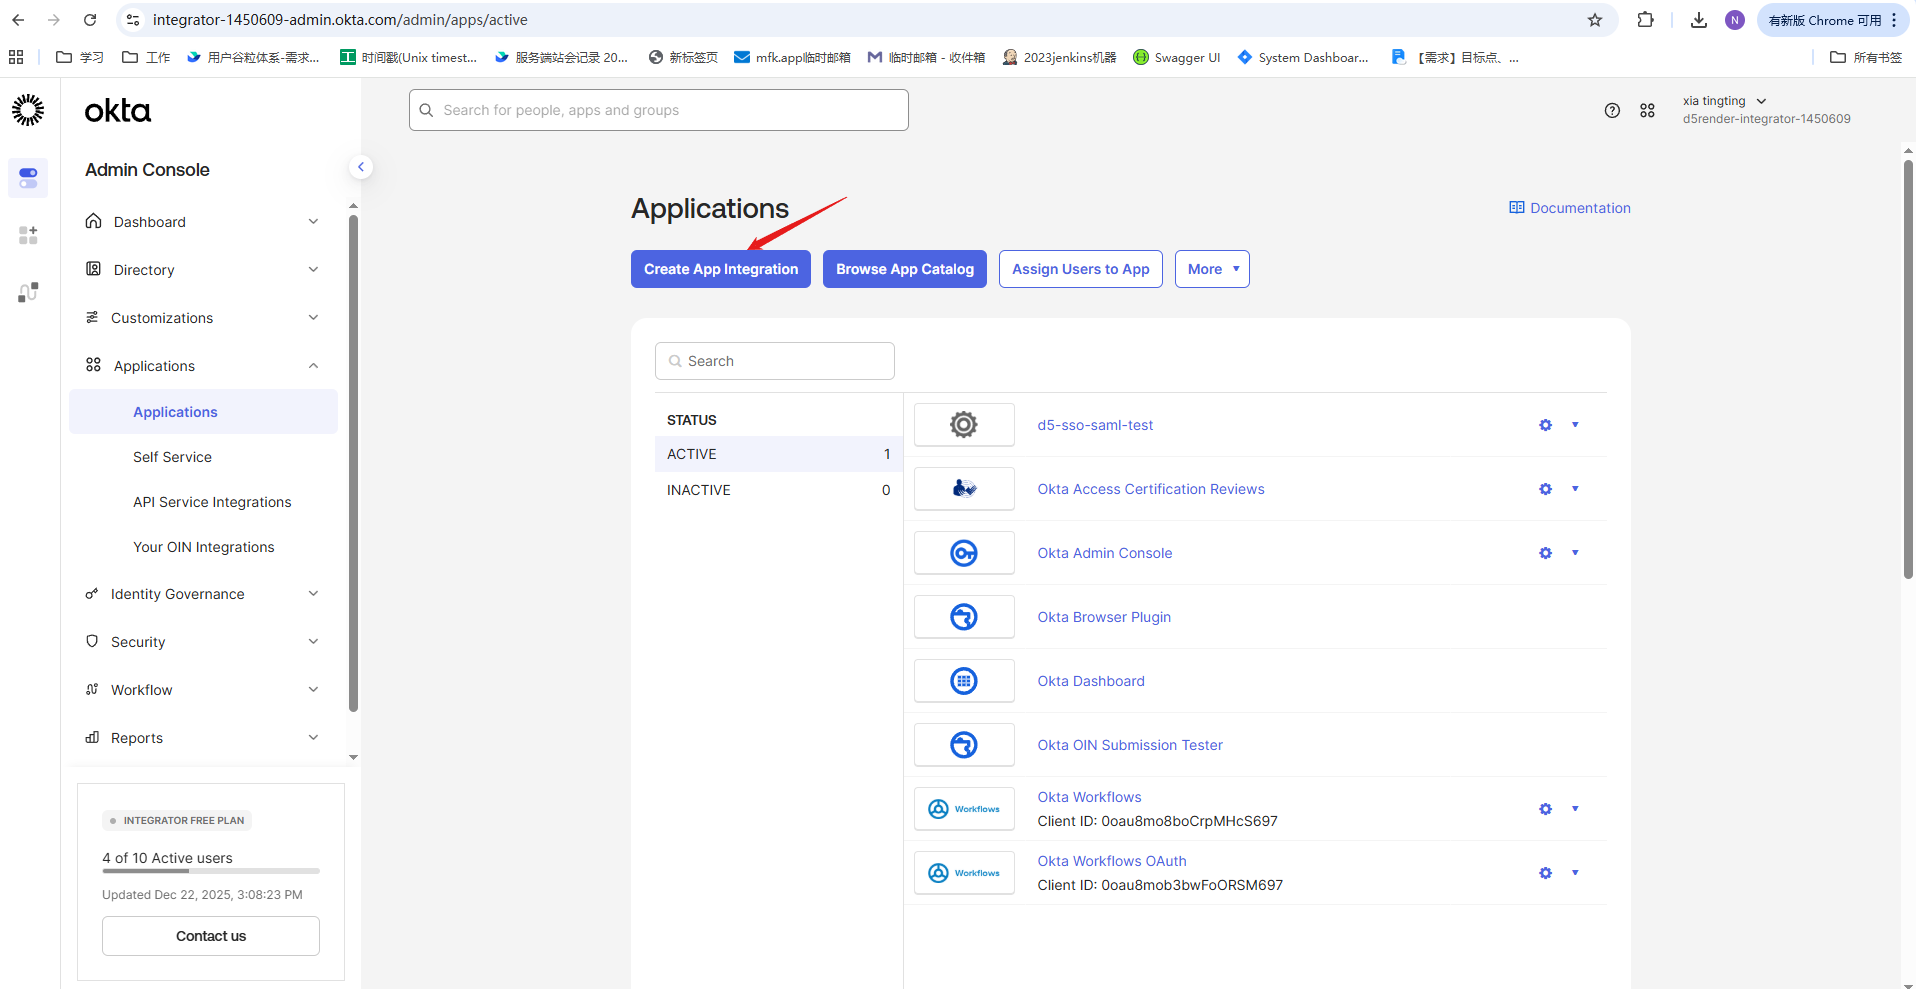
Task: Click the help question mark icon
Action: 1611,111
